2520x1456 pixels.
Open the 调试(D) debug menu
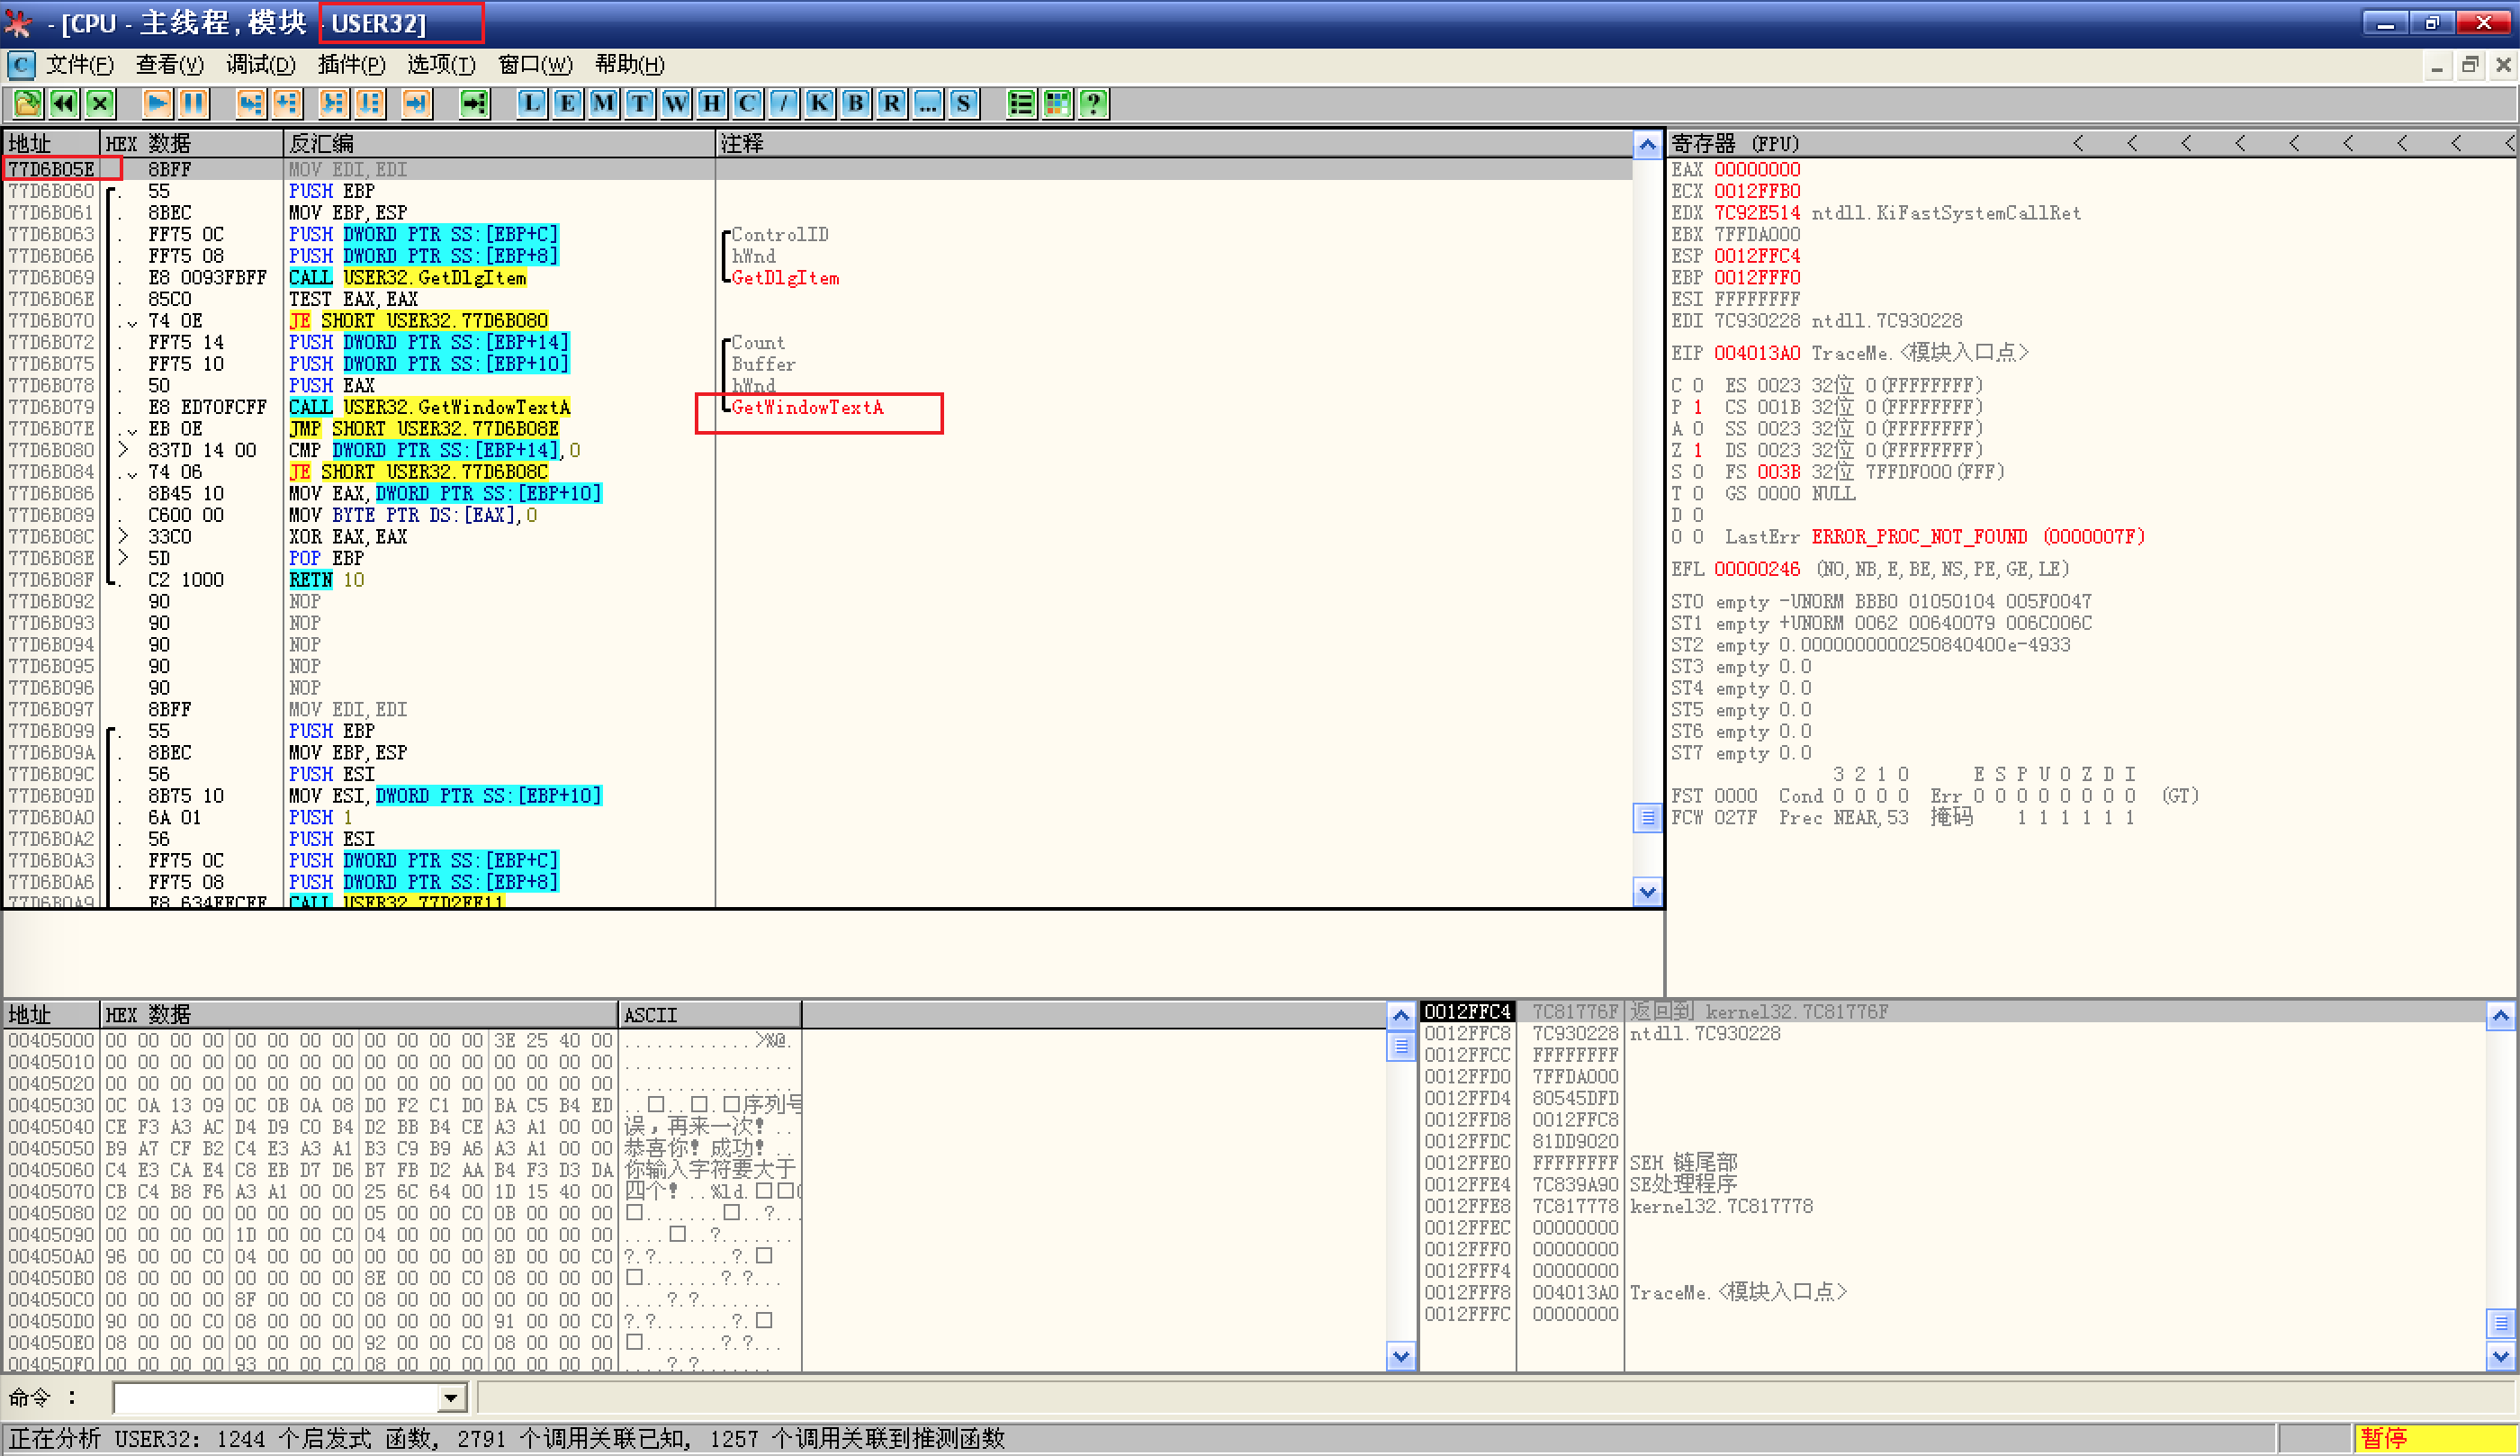[x=260, y=65]
